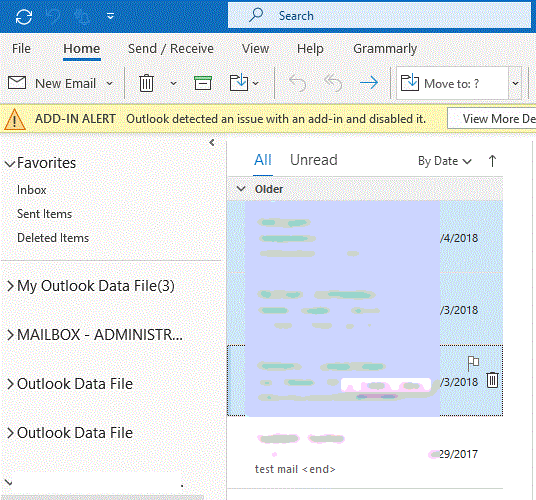This screenshot has width=536, height=500.
Task: Open the New Email dropdown arrow
Action: (x=109, y=83)
